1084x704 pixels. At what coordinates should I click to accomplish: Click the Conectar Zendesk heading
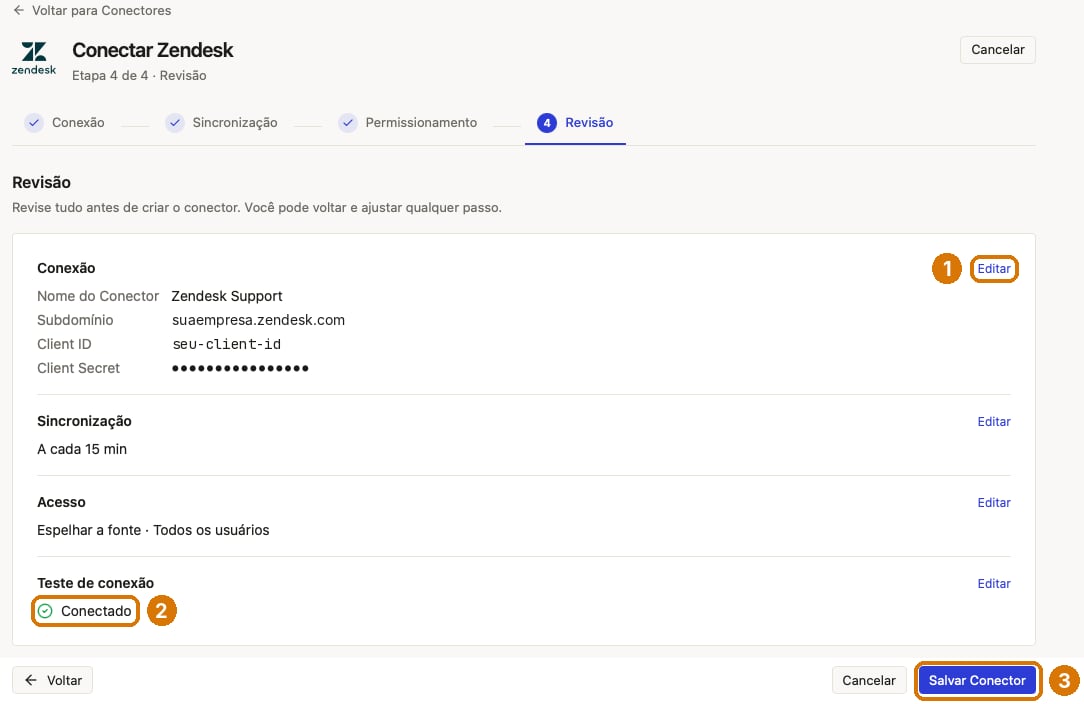coord(153,50)
